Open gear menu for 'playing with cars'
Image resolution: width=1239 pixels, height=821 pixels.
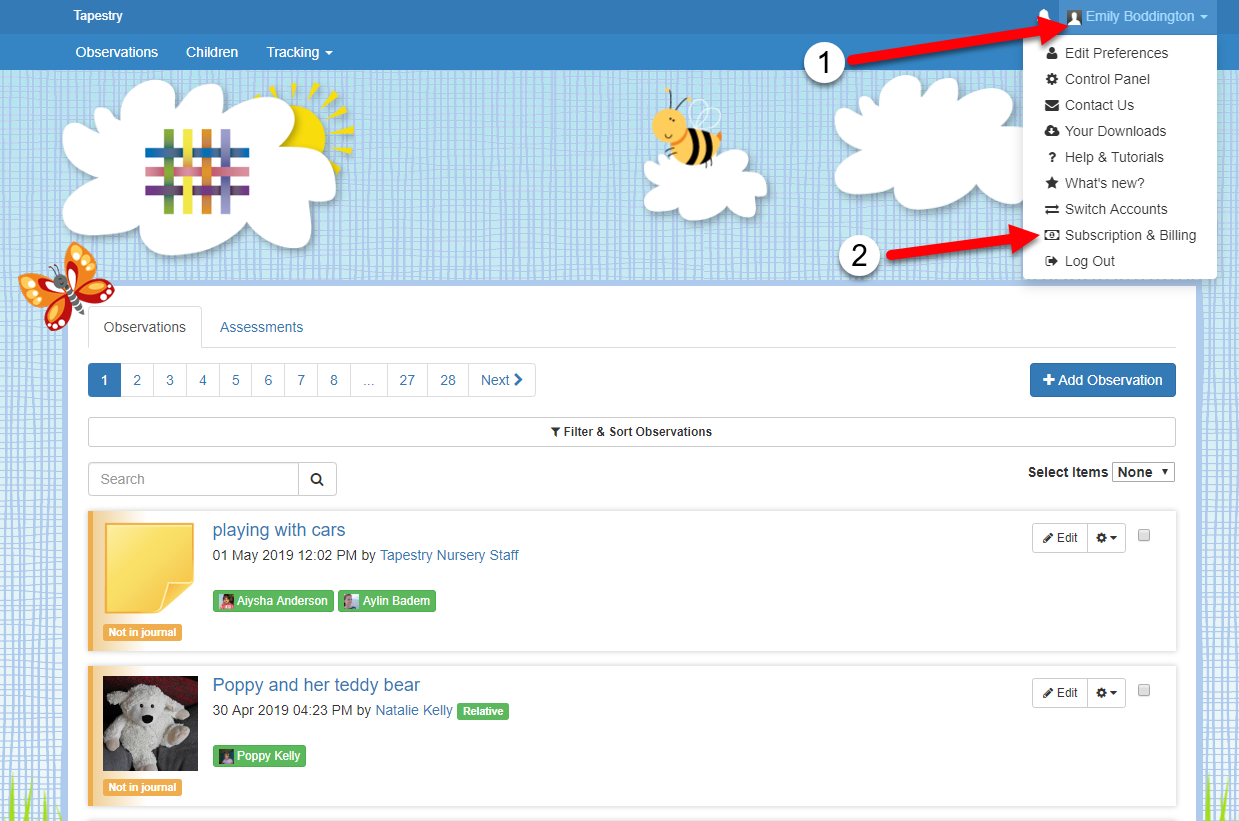point(1106,537)
